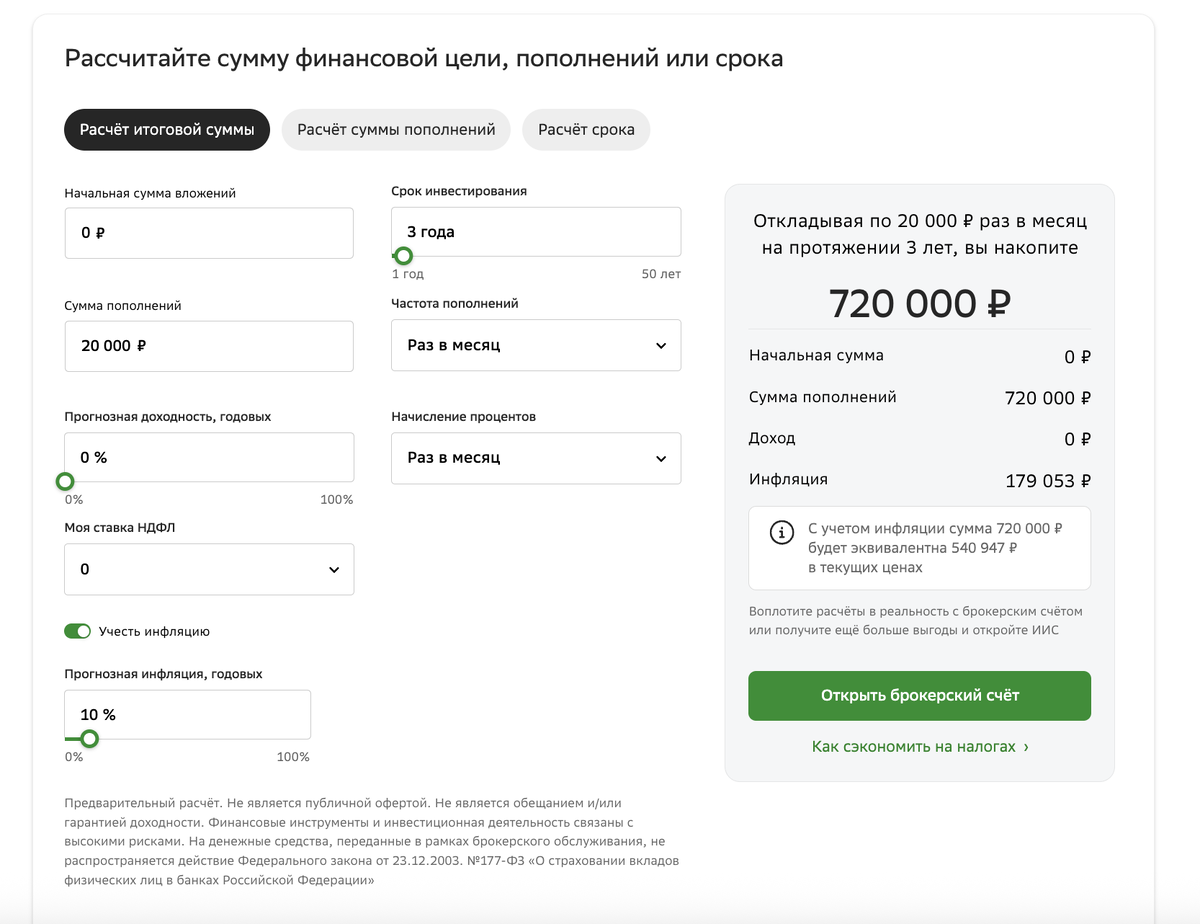The image size is (1200, 924).
Task: Click the forecast inflation slider handle
Action: (89, 739)
